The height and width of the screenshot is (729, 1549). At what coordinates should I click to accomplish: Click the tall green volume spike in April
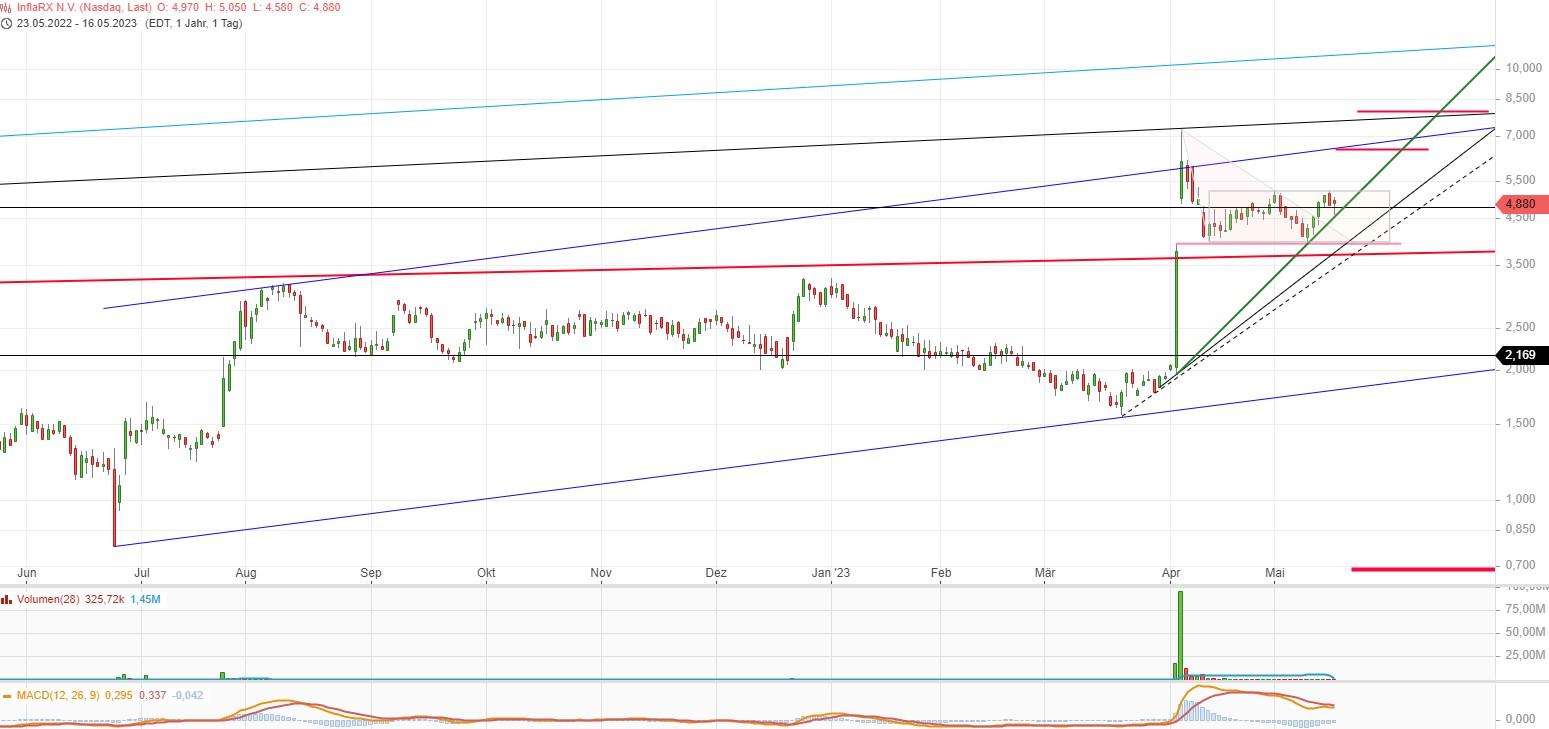point(1180,635)
